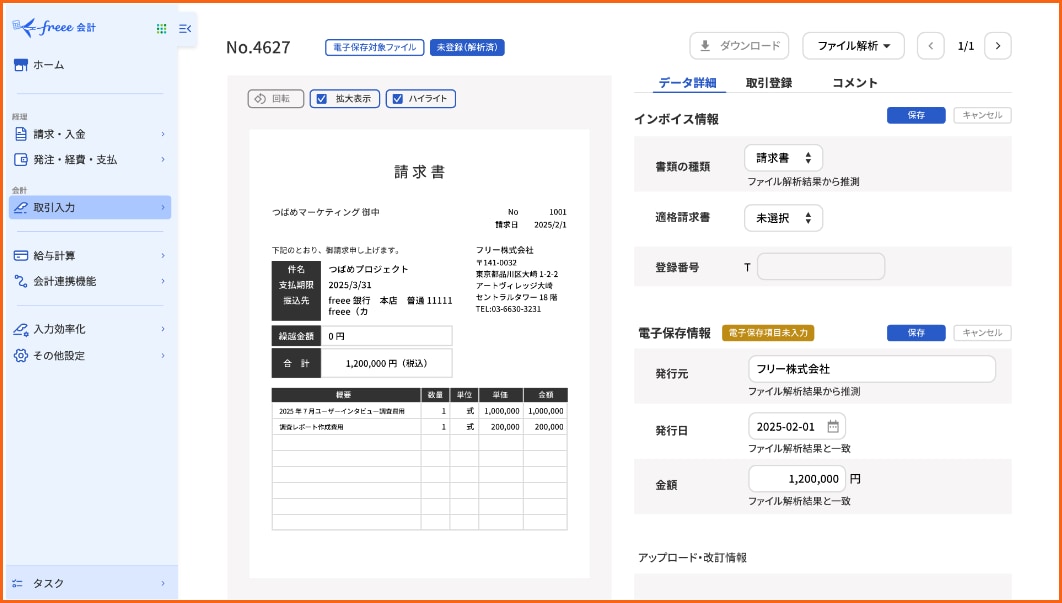Uncheck the 拡大表示 checkbox
This screenshot has width=1062, height=603.
tap(320, 99)
